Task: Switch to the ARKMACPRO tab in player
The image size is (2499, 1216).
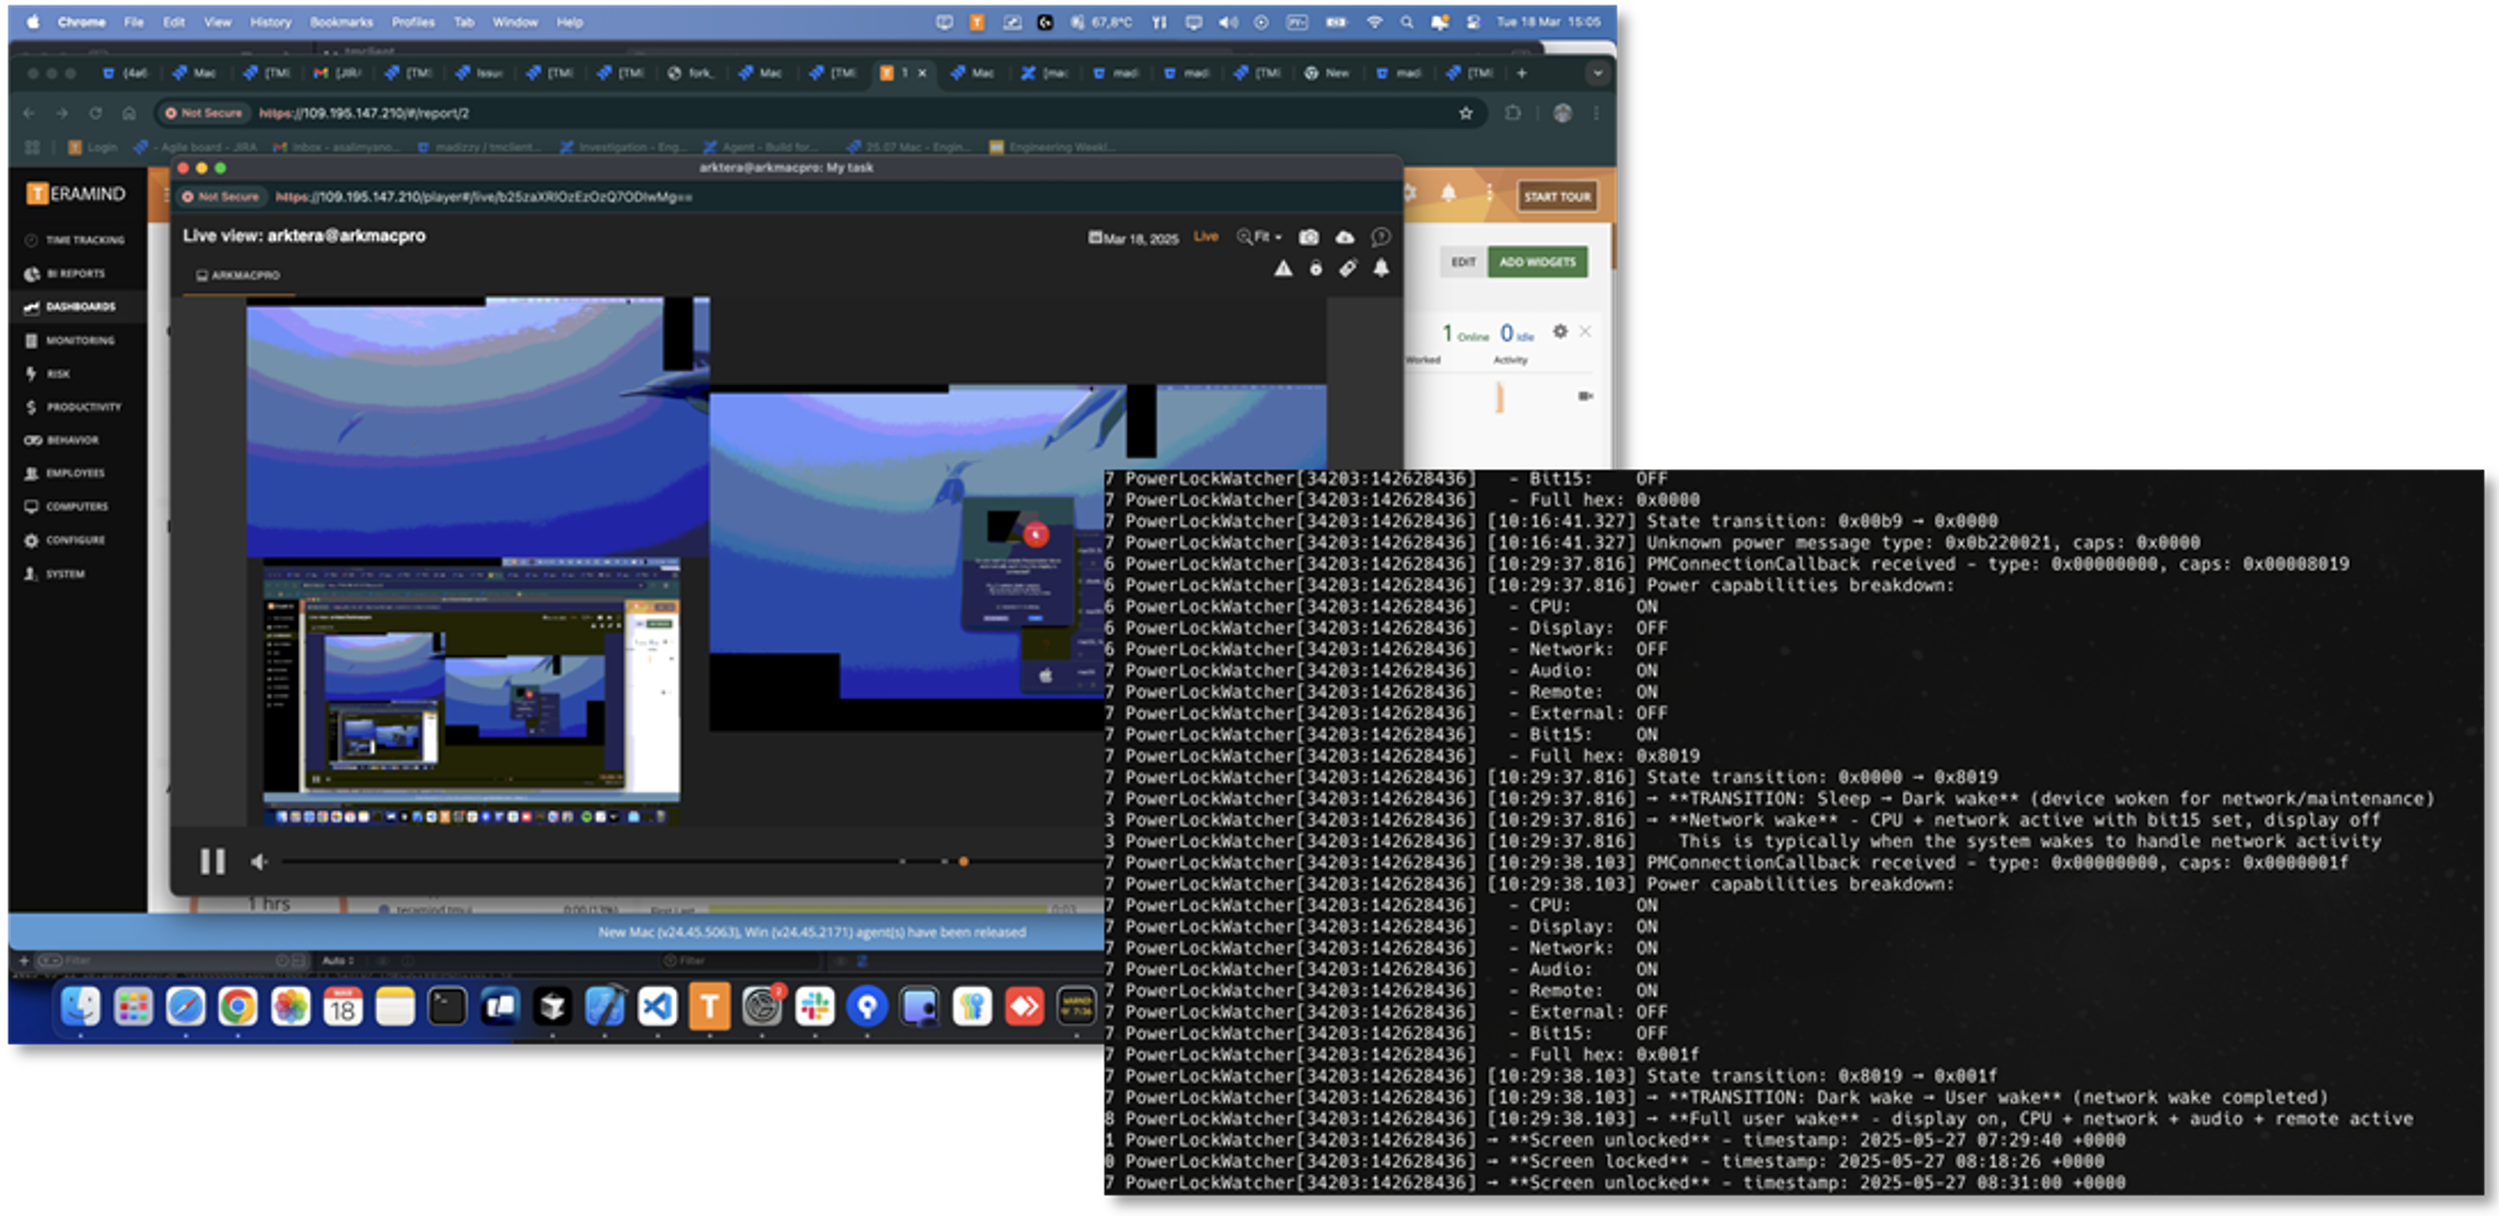Action: click(x=238, y=275)
